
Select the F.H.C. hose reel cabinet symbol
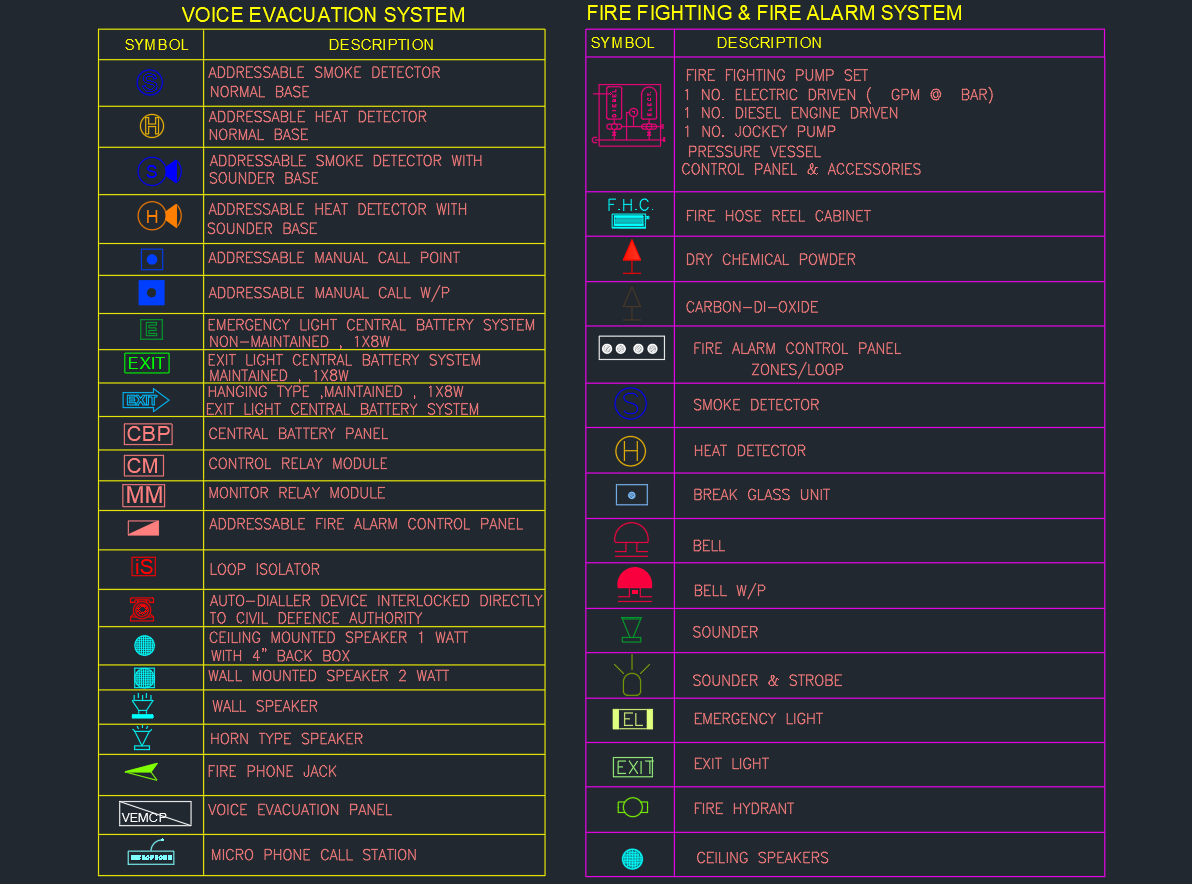[x=630, y=213]
